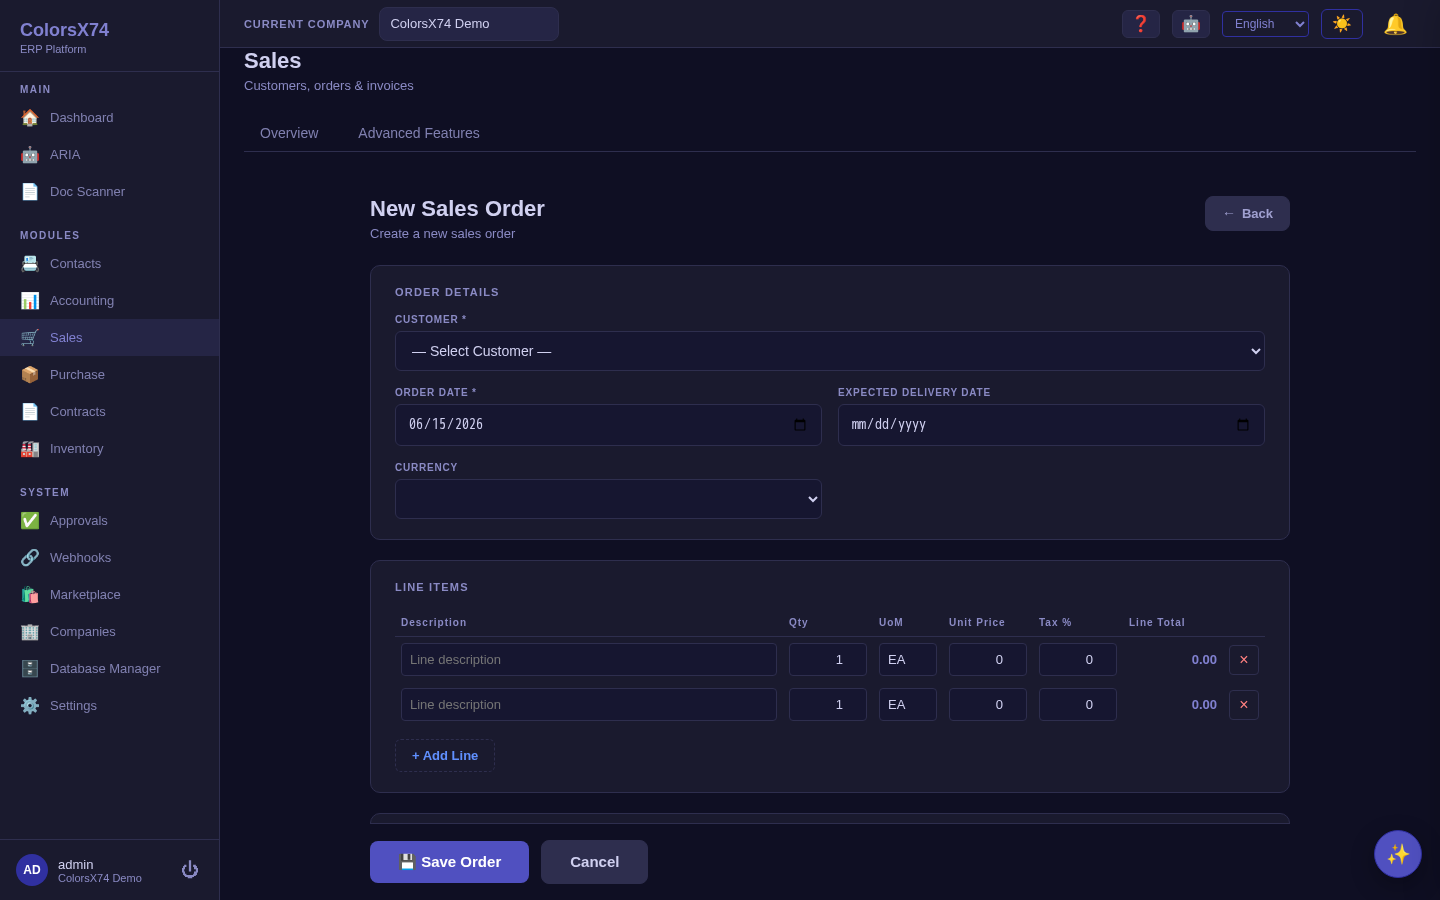Click the first row UoM field
Screen dimensions: 1440x900
pos(908,660)
